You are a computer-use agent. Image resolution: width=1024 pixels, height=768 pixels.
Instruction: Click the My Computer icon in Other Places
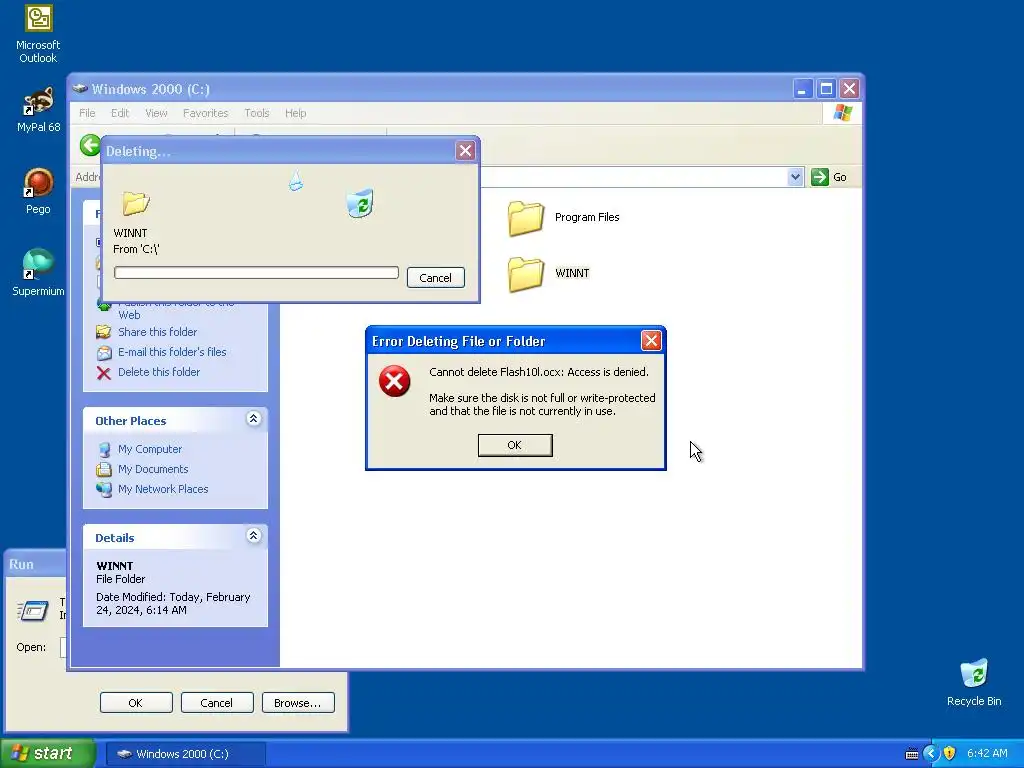click(104, 450)
